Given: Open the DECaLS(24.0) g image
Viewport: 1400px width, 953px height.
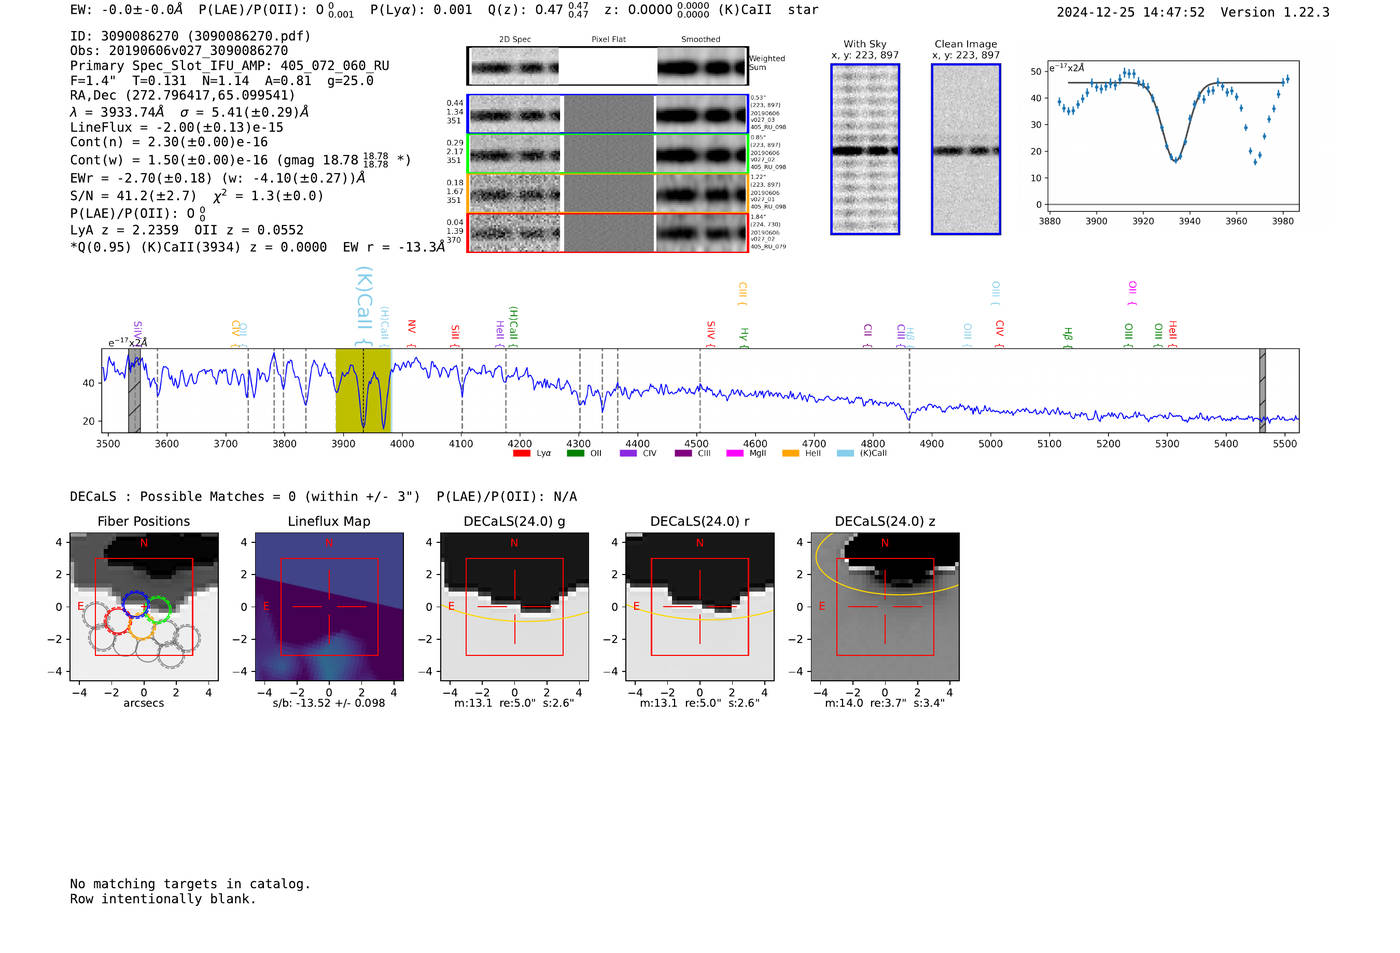Looking at the screenshot, I should tap(515, 606).
